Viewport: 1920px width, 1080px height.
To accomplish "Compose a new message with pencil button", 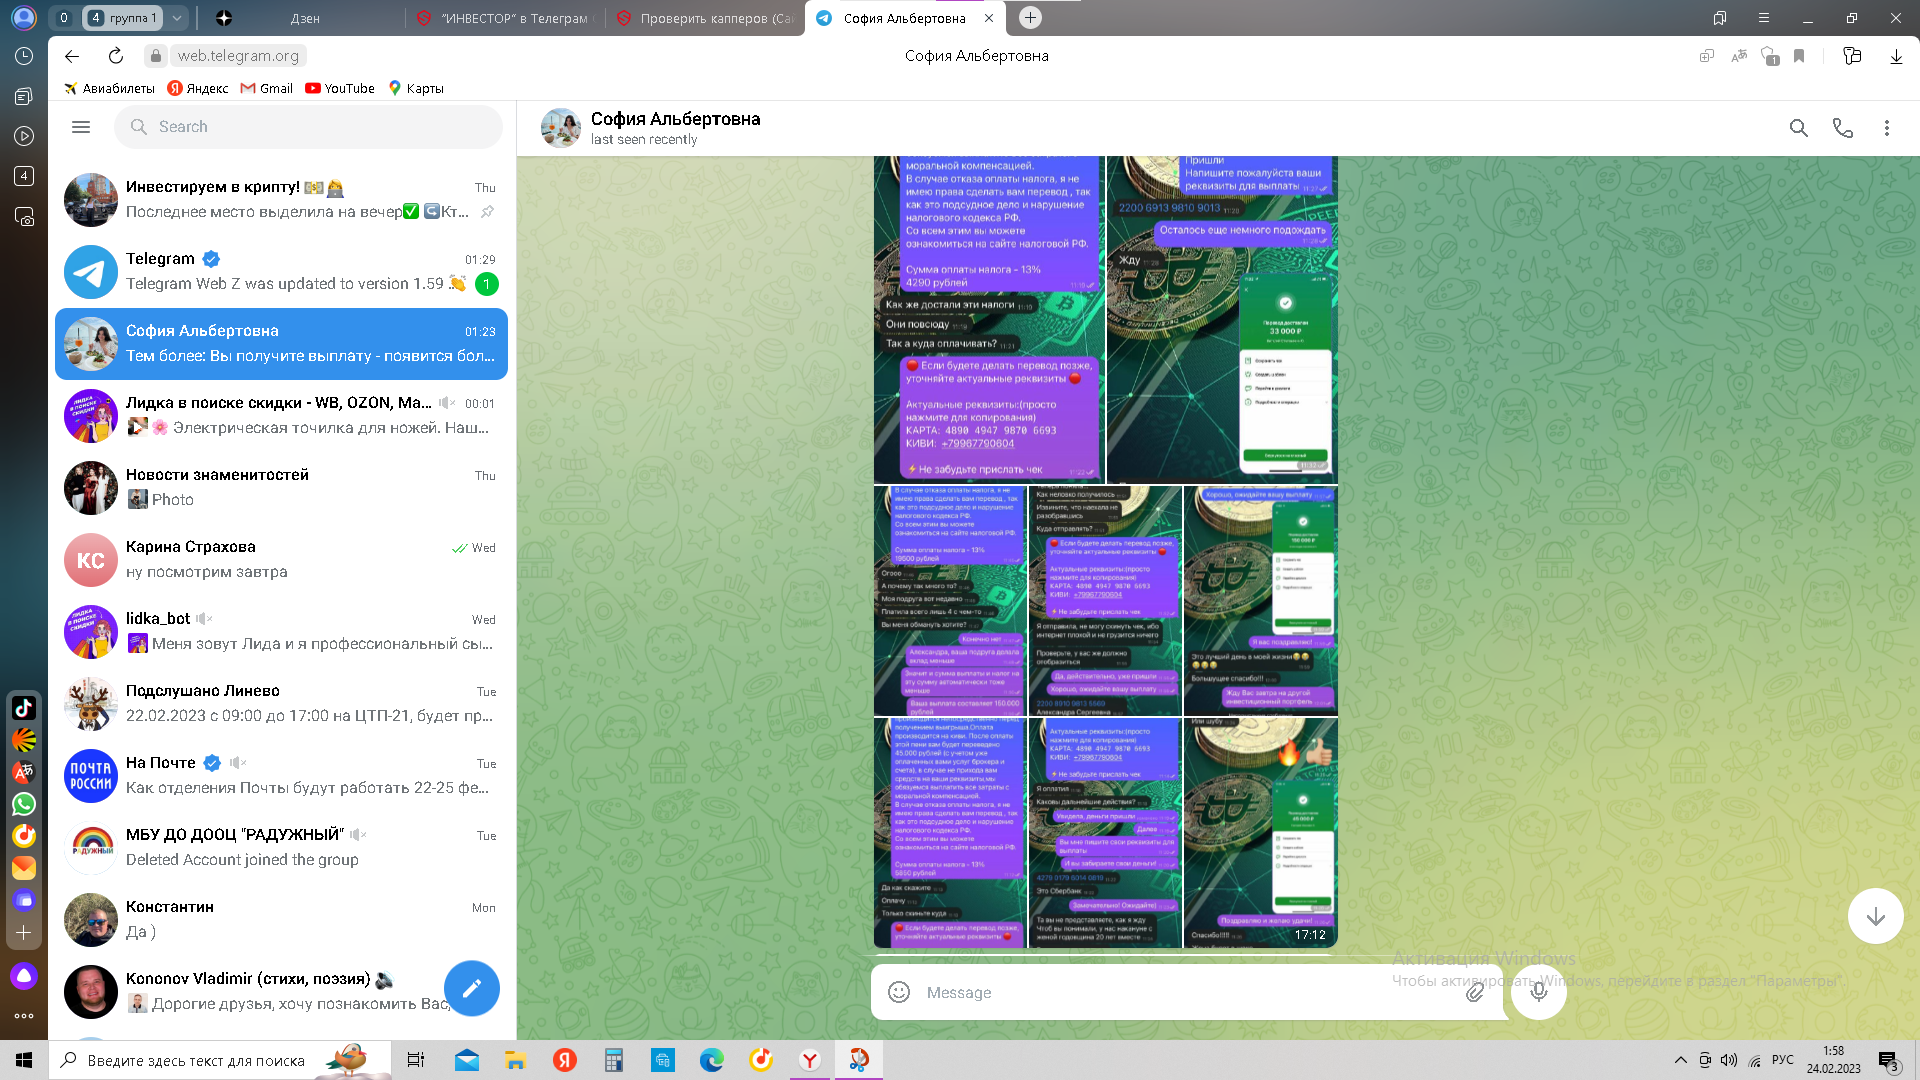I will point(471,988).
